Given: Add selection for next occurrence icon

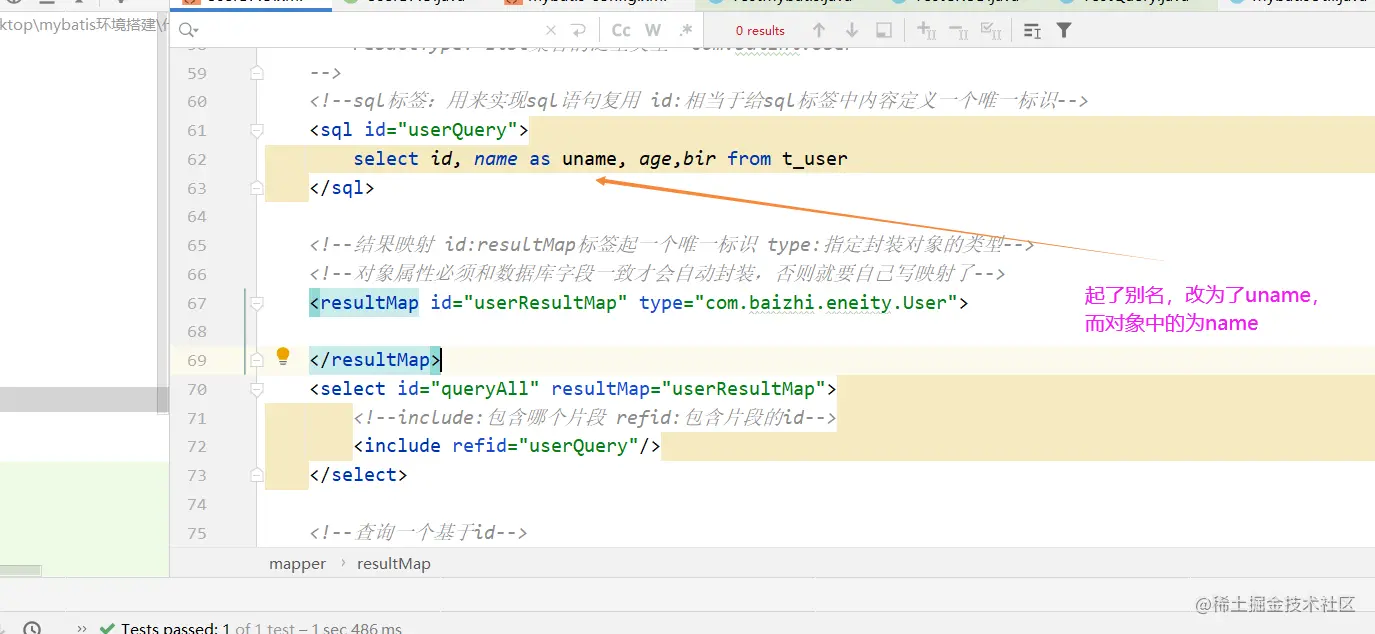Looking at the screenshot, I should [926, 31].
